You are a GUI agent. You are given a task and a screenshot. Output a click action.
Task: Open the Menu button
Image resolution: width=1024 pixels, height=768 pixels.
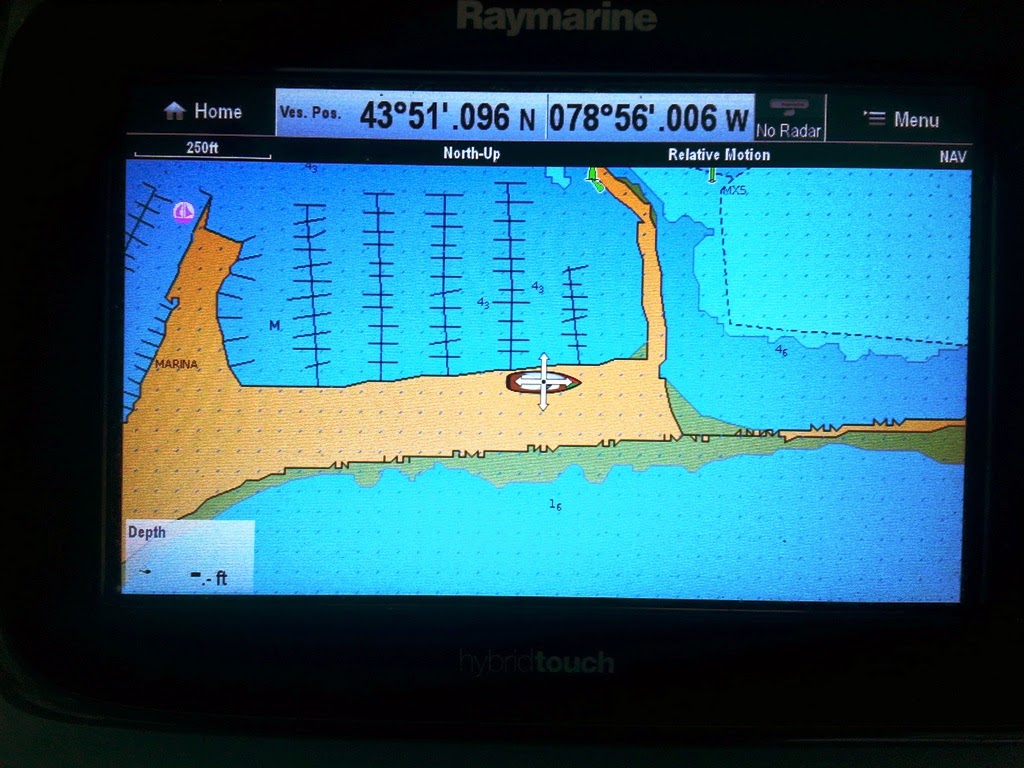pos(901,120)
